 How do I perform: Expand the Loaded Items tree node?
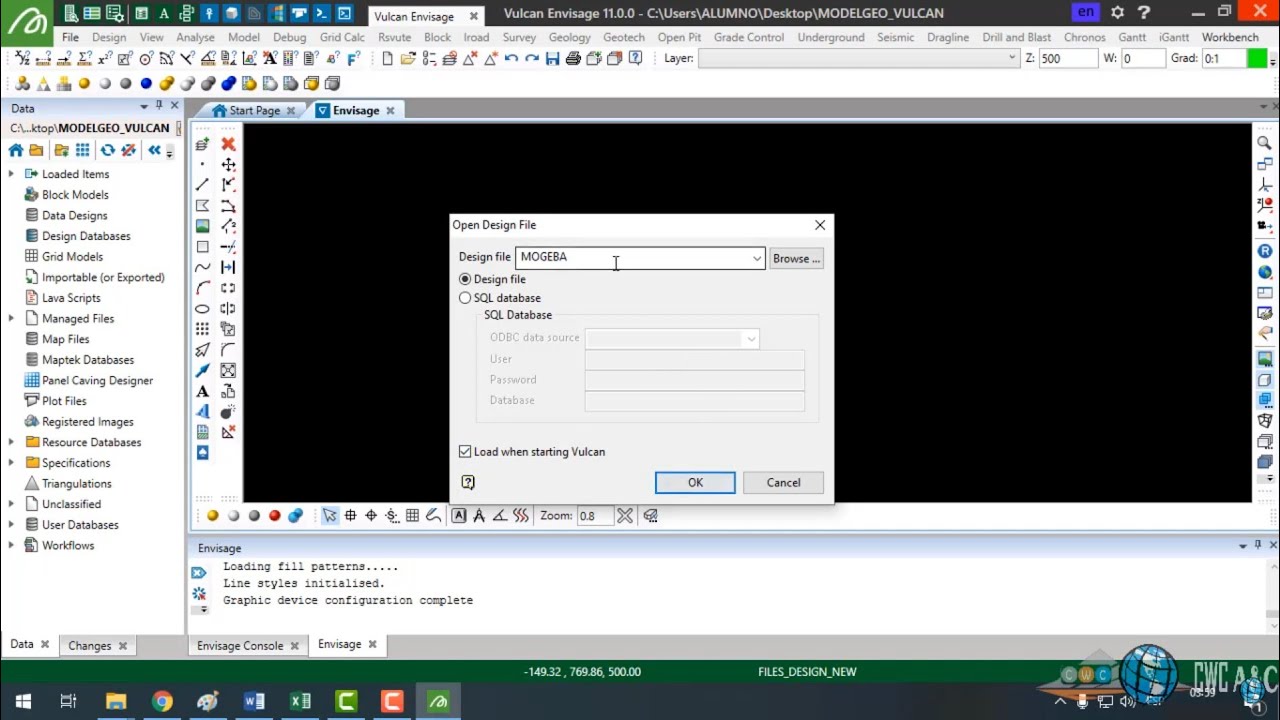point(11,174)
